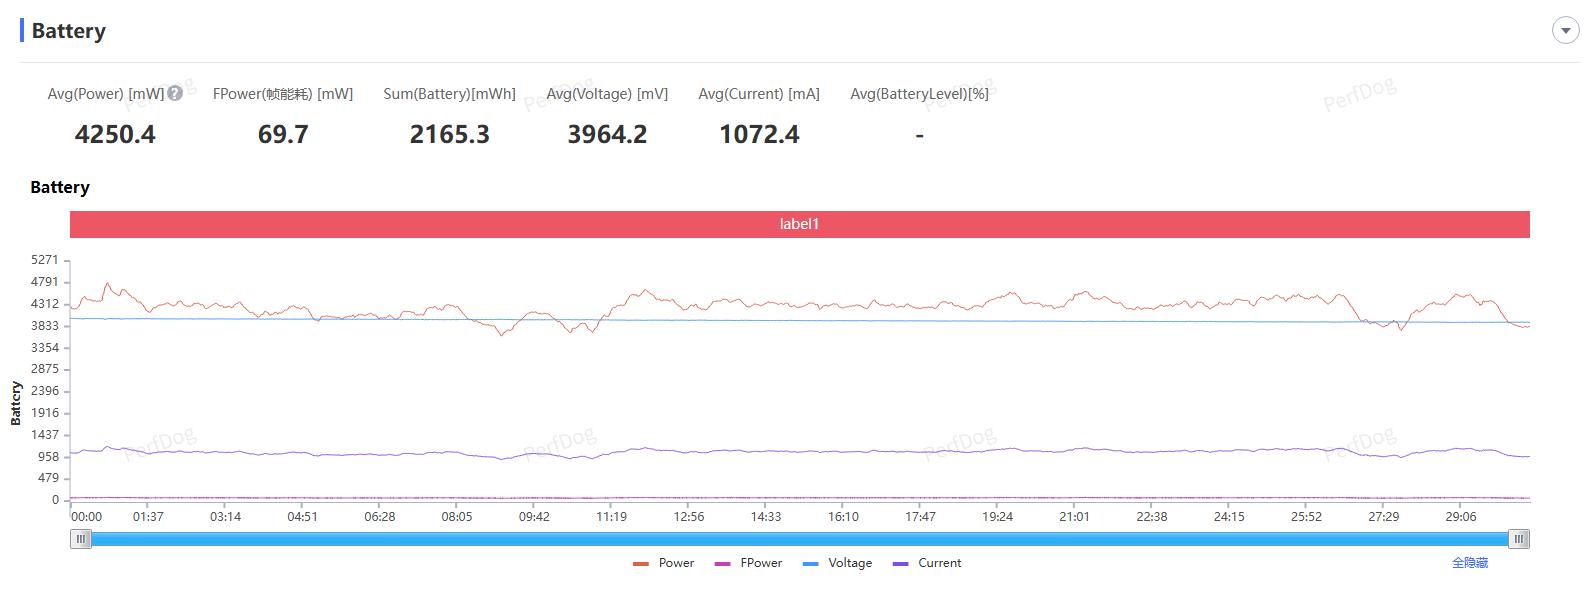Click the middle of the blue range slider track
Viewport: 1595px width, 590px height.
pyautogui.click(x=800, y=539)
